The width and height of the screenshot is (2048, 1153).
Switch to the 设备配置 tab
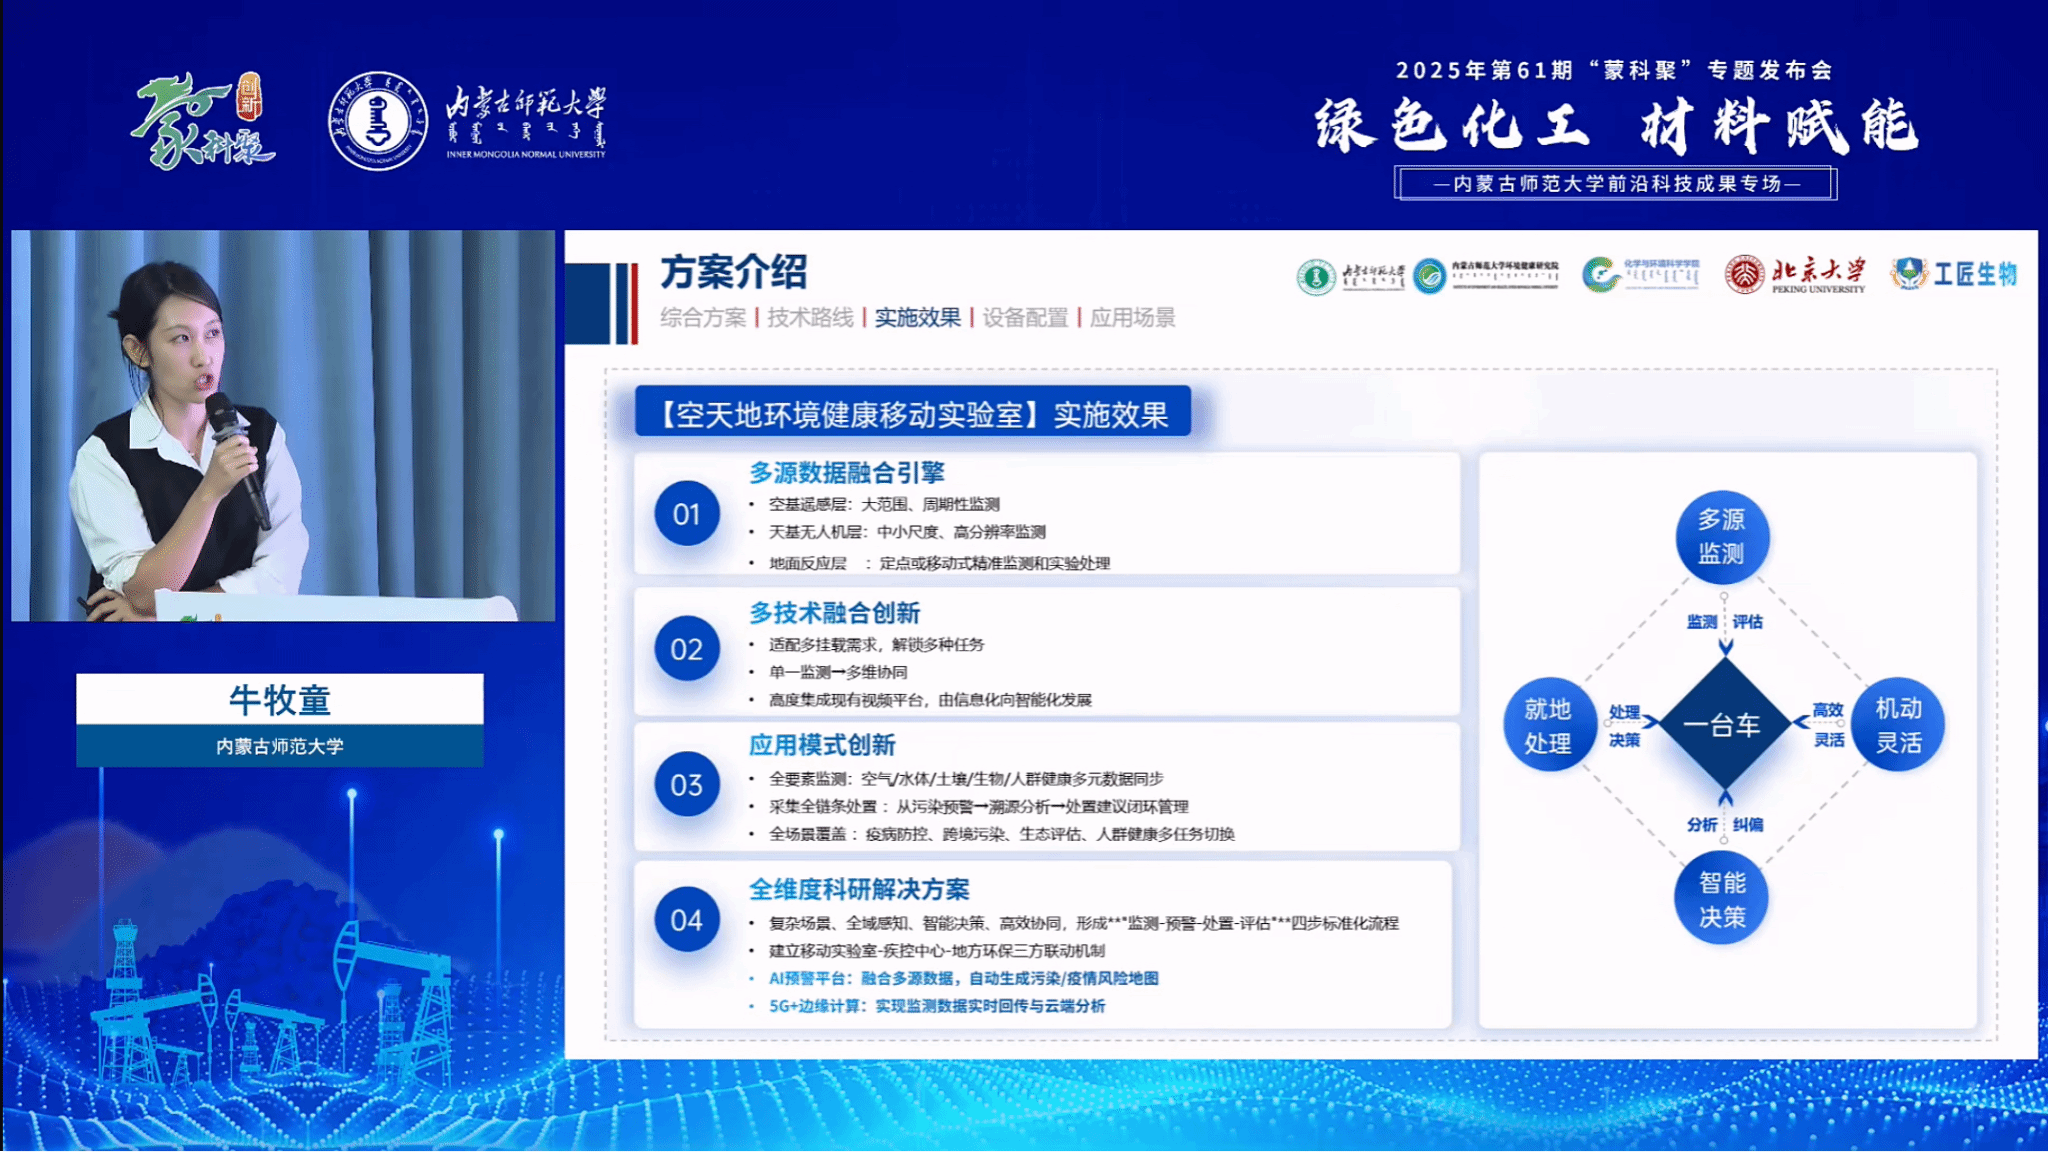point(1025,318)
